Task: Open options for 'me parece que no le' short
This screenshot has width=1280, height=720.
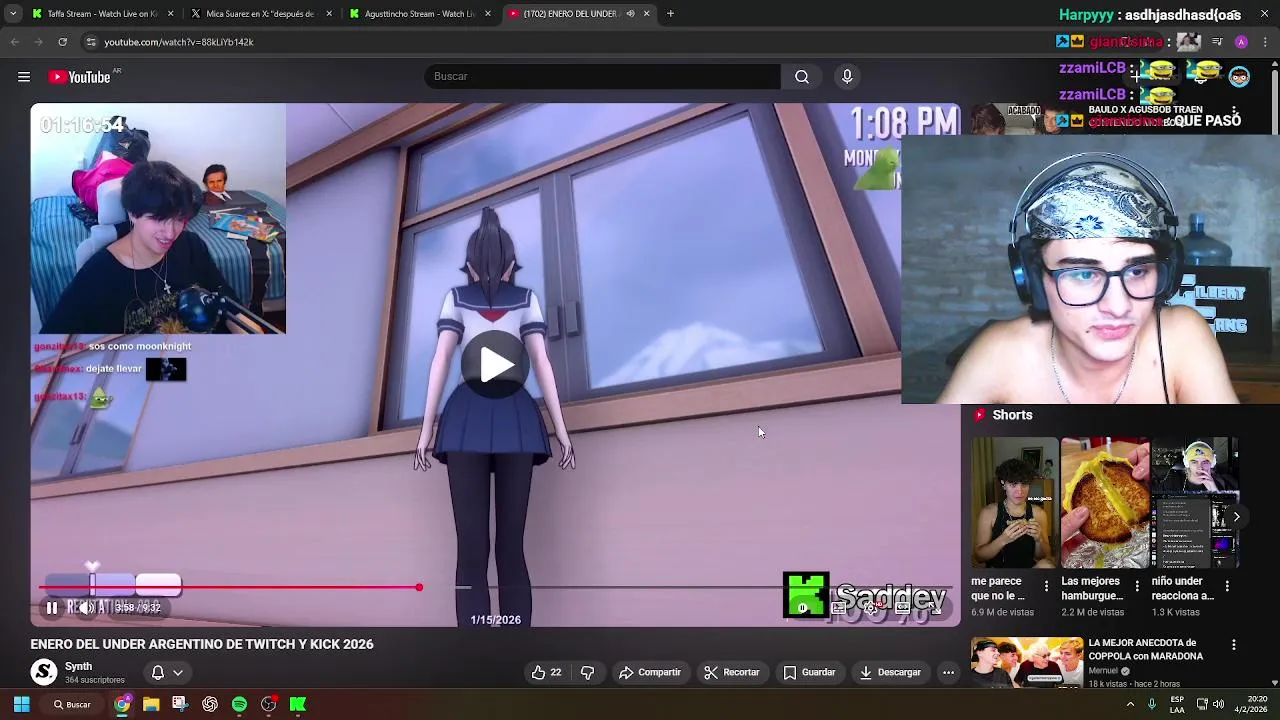Action: pyautogui.click(x=1046, y=586)
